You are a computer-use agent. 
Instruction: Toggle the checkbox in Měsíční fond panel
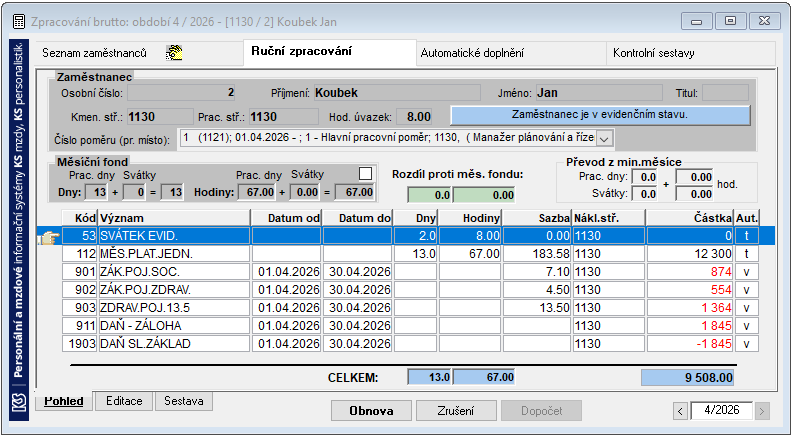tap(365, 174)
